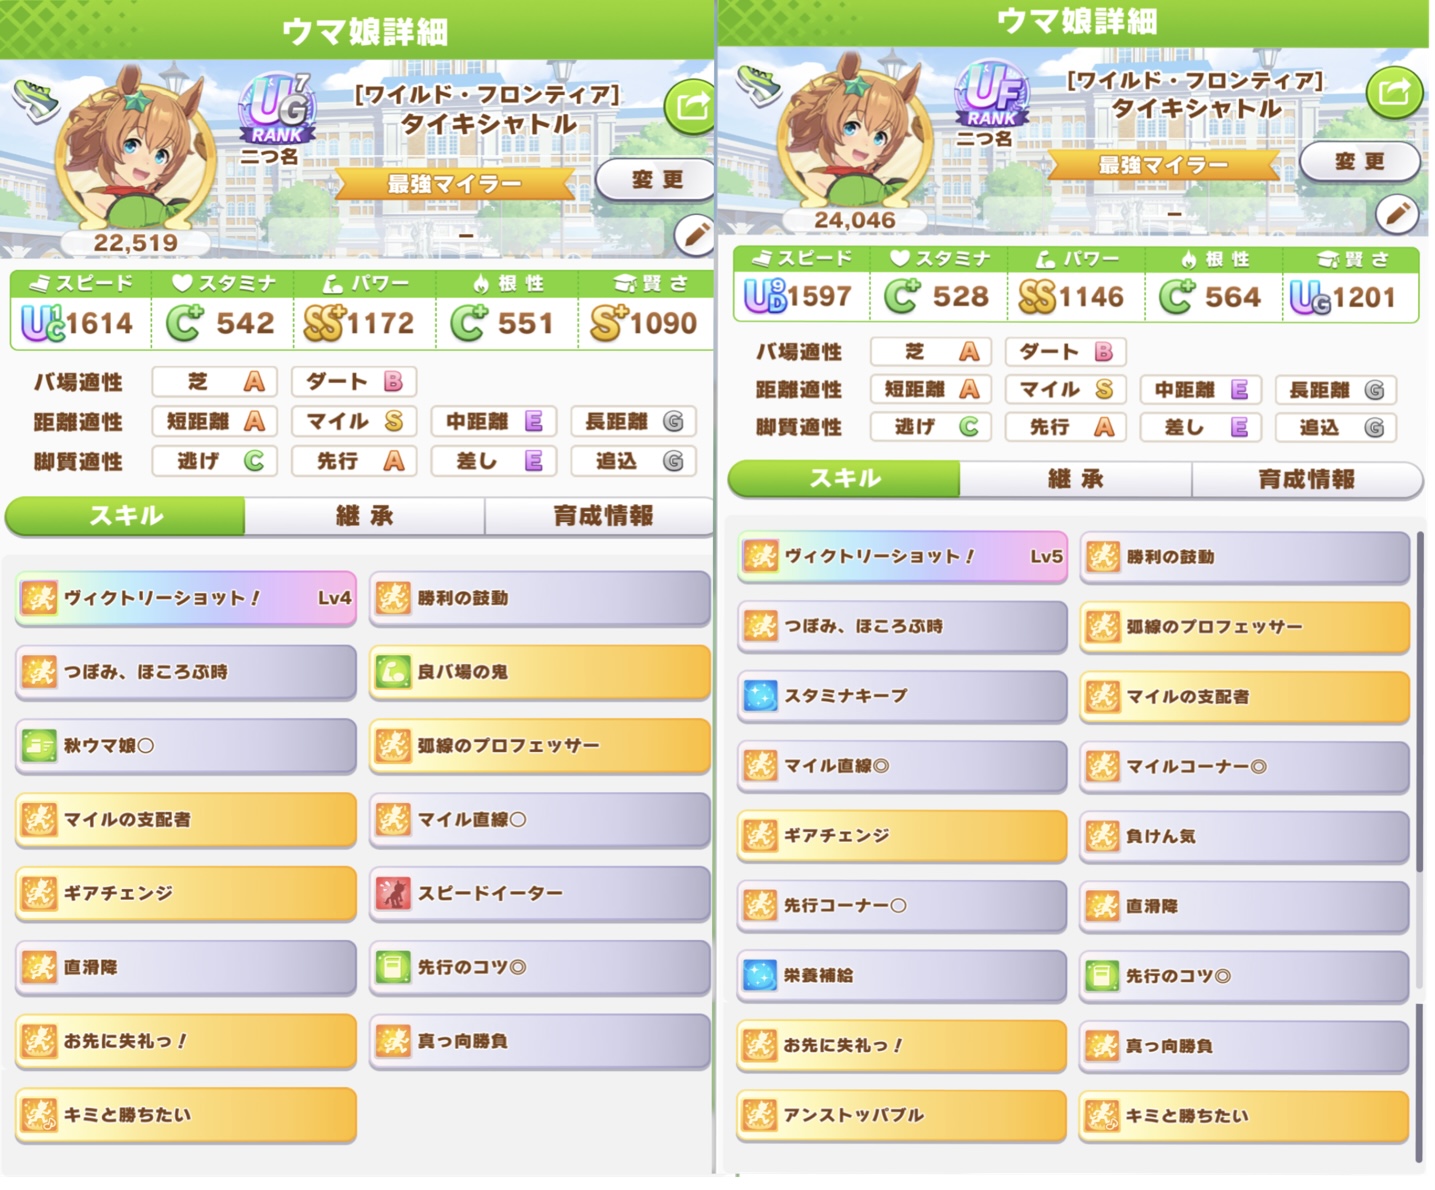Image resolution: width=1435 pixels, height=1190 pixels.
Task: Tap the green share icon on left panel
Action: (x=691, y=107)
